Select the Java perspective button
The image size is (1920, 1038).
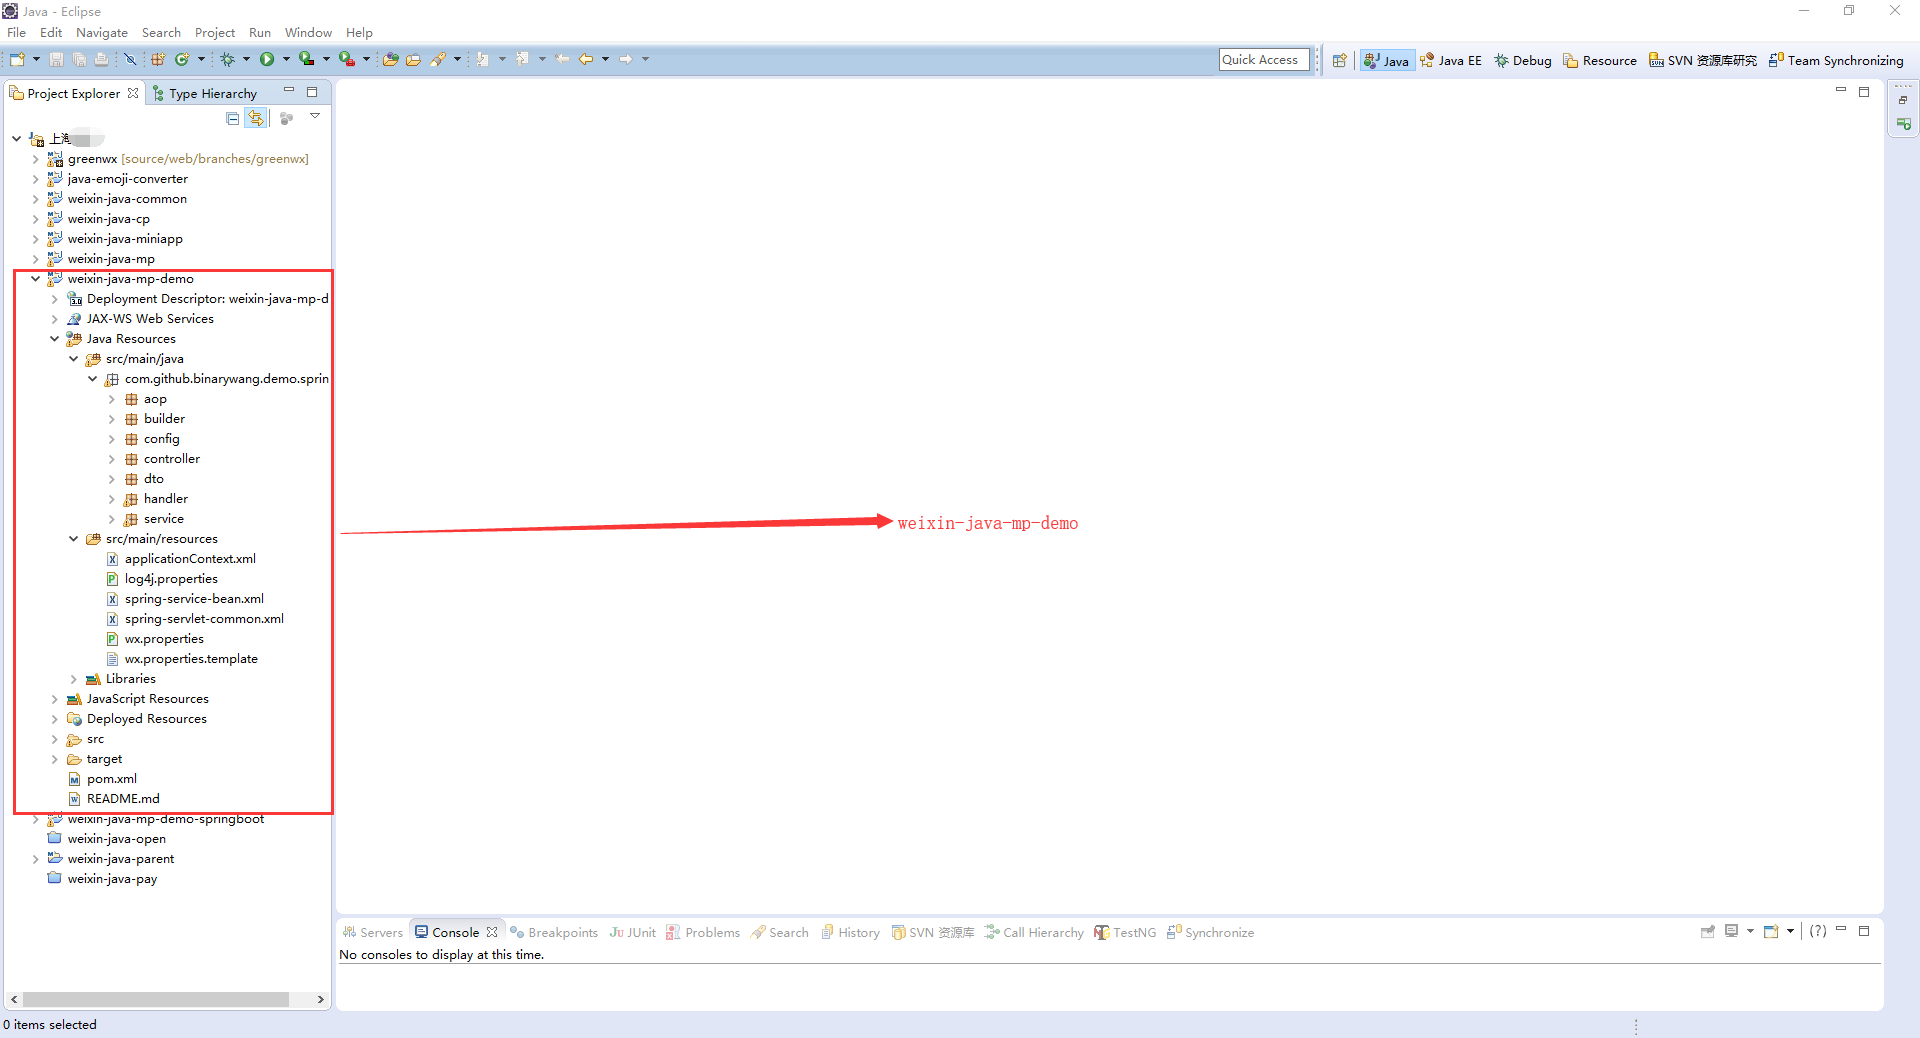click(1386, 60)
